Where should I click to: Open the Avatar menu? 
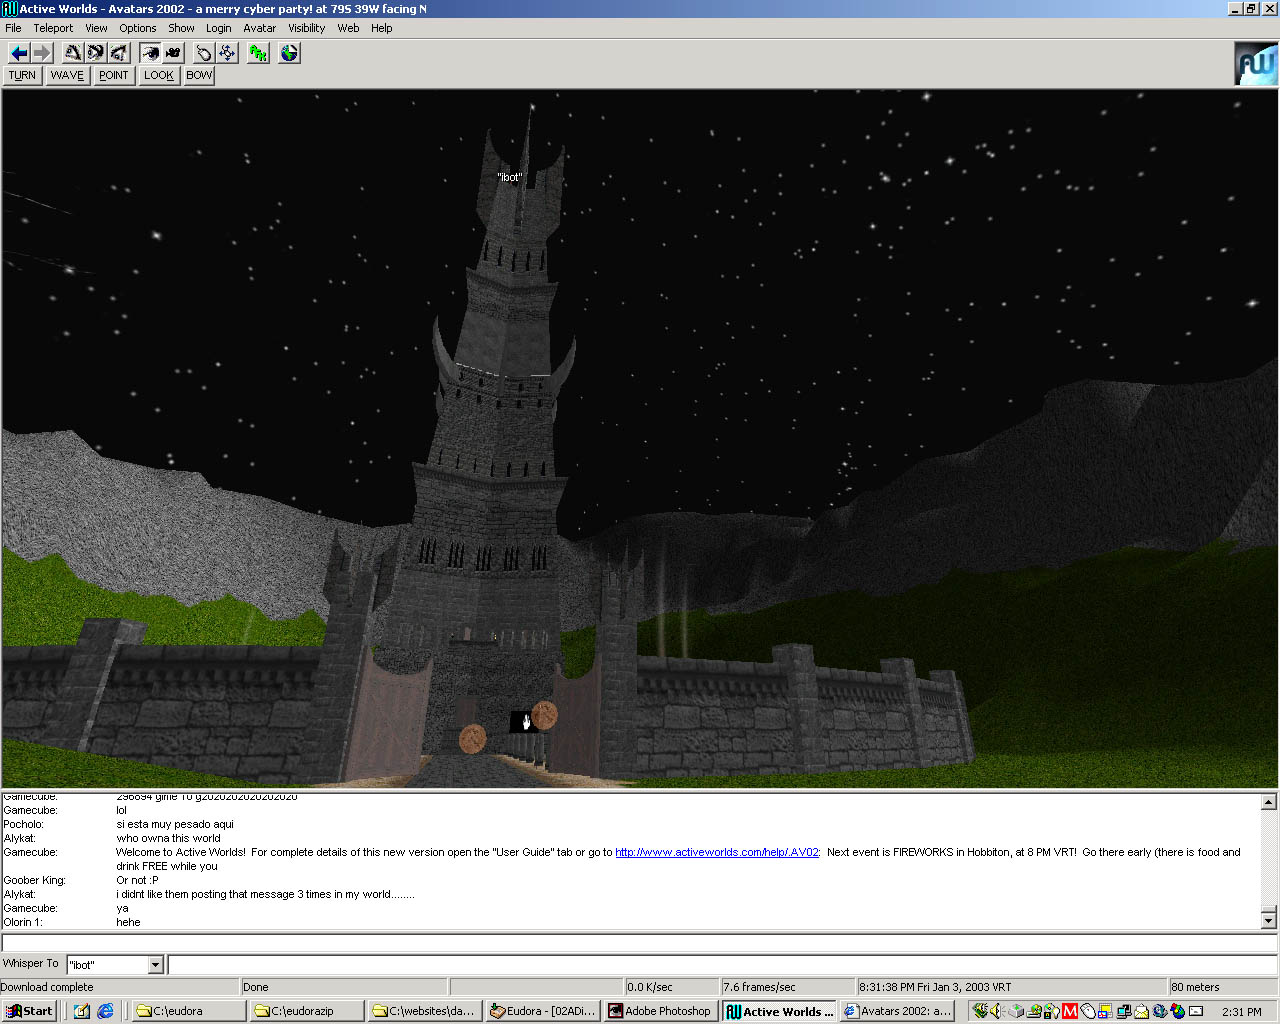click(259, 28)
